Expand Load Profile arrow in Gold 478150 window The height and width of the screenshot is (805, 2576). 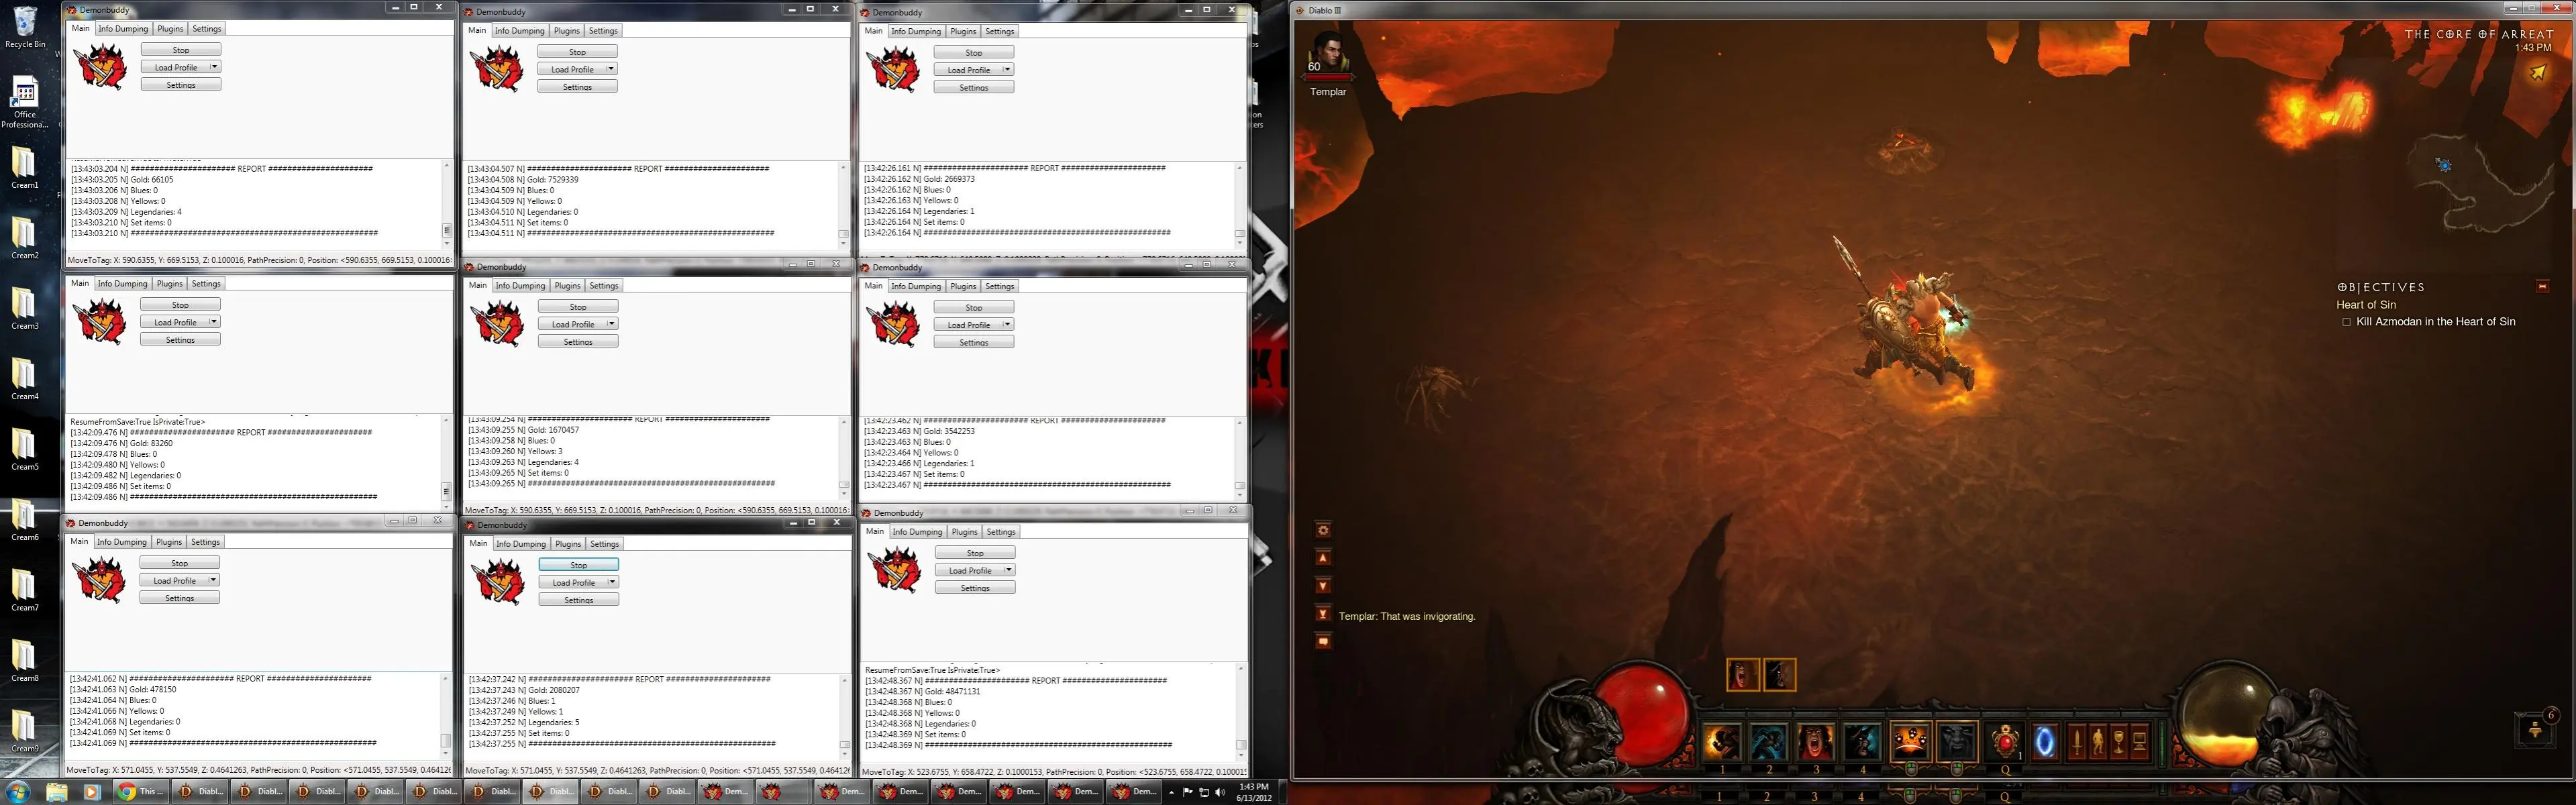click(x=213, y=580)
